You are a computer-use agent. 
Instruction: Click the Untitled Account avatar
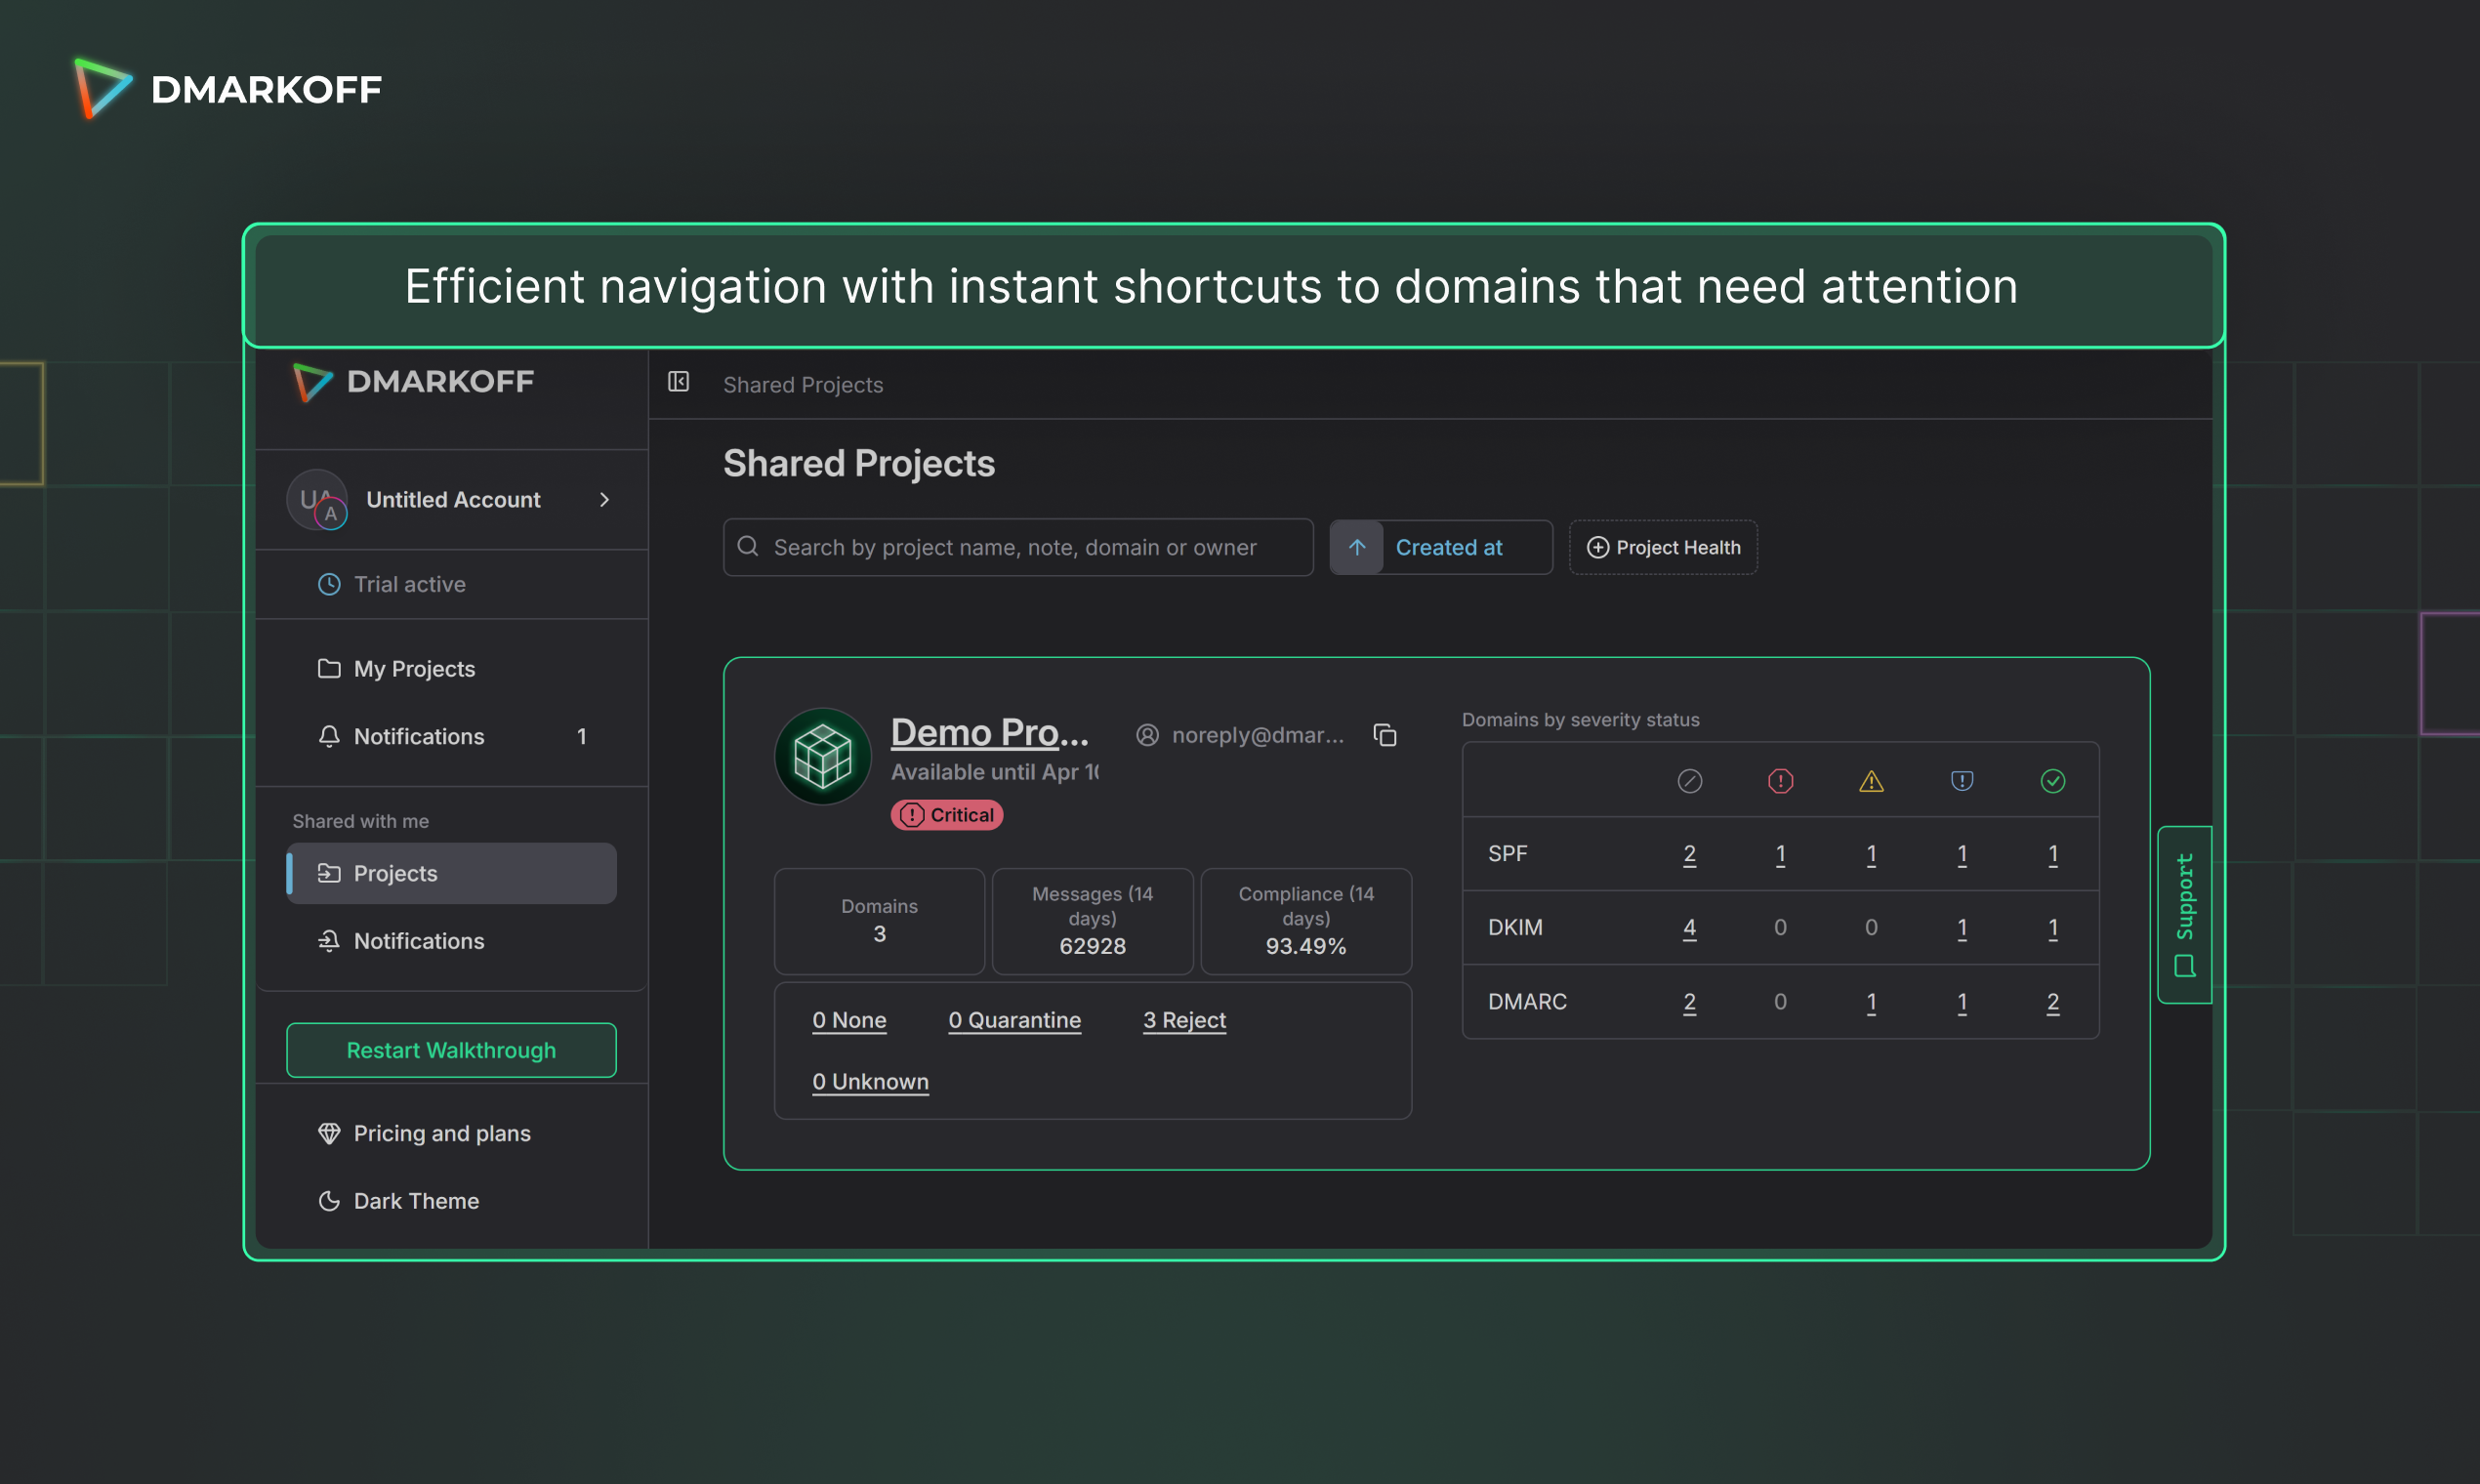tap(317, 500)
